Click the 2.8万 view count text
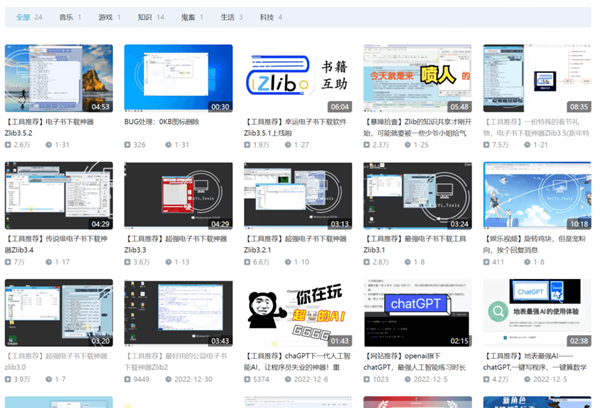 coord(381,262)
